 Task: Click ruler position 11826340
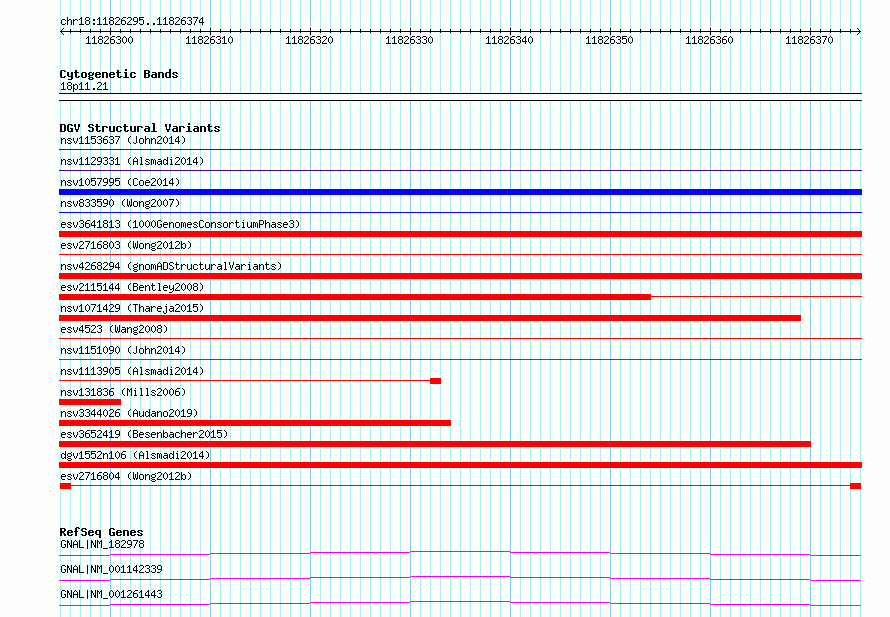[x=509, y=40]
